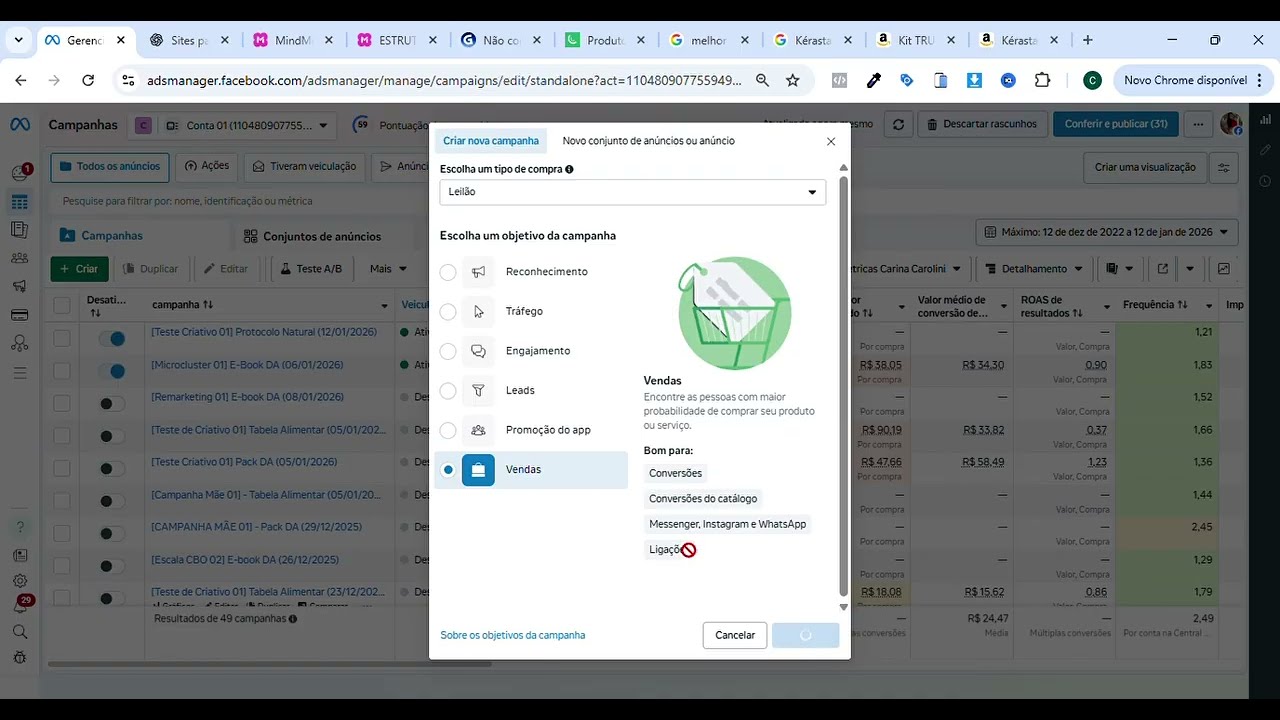Close the create campaign dialog with X
This screenshot has height=720, width=1280.
click(x=831, y=142)
